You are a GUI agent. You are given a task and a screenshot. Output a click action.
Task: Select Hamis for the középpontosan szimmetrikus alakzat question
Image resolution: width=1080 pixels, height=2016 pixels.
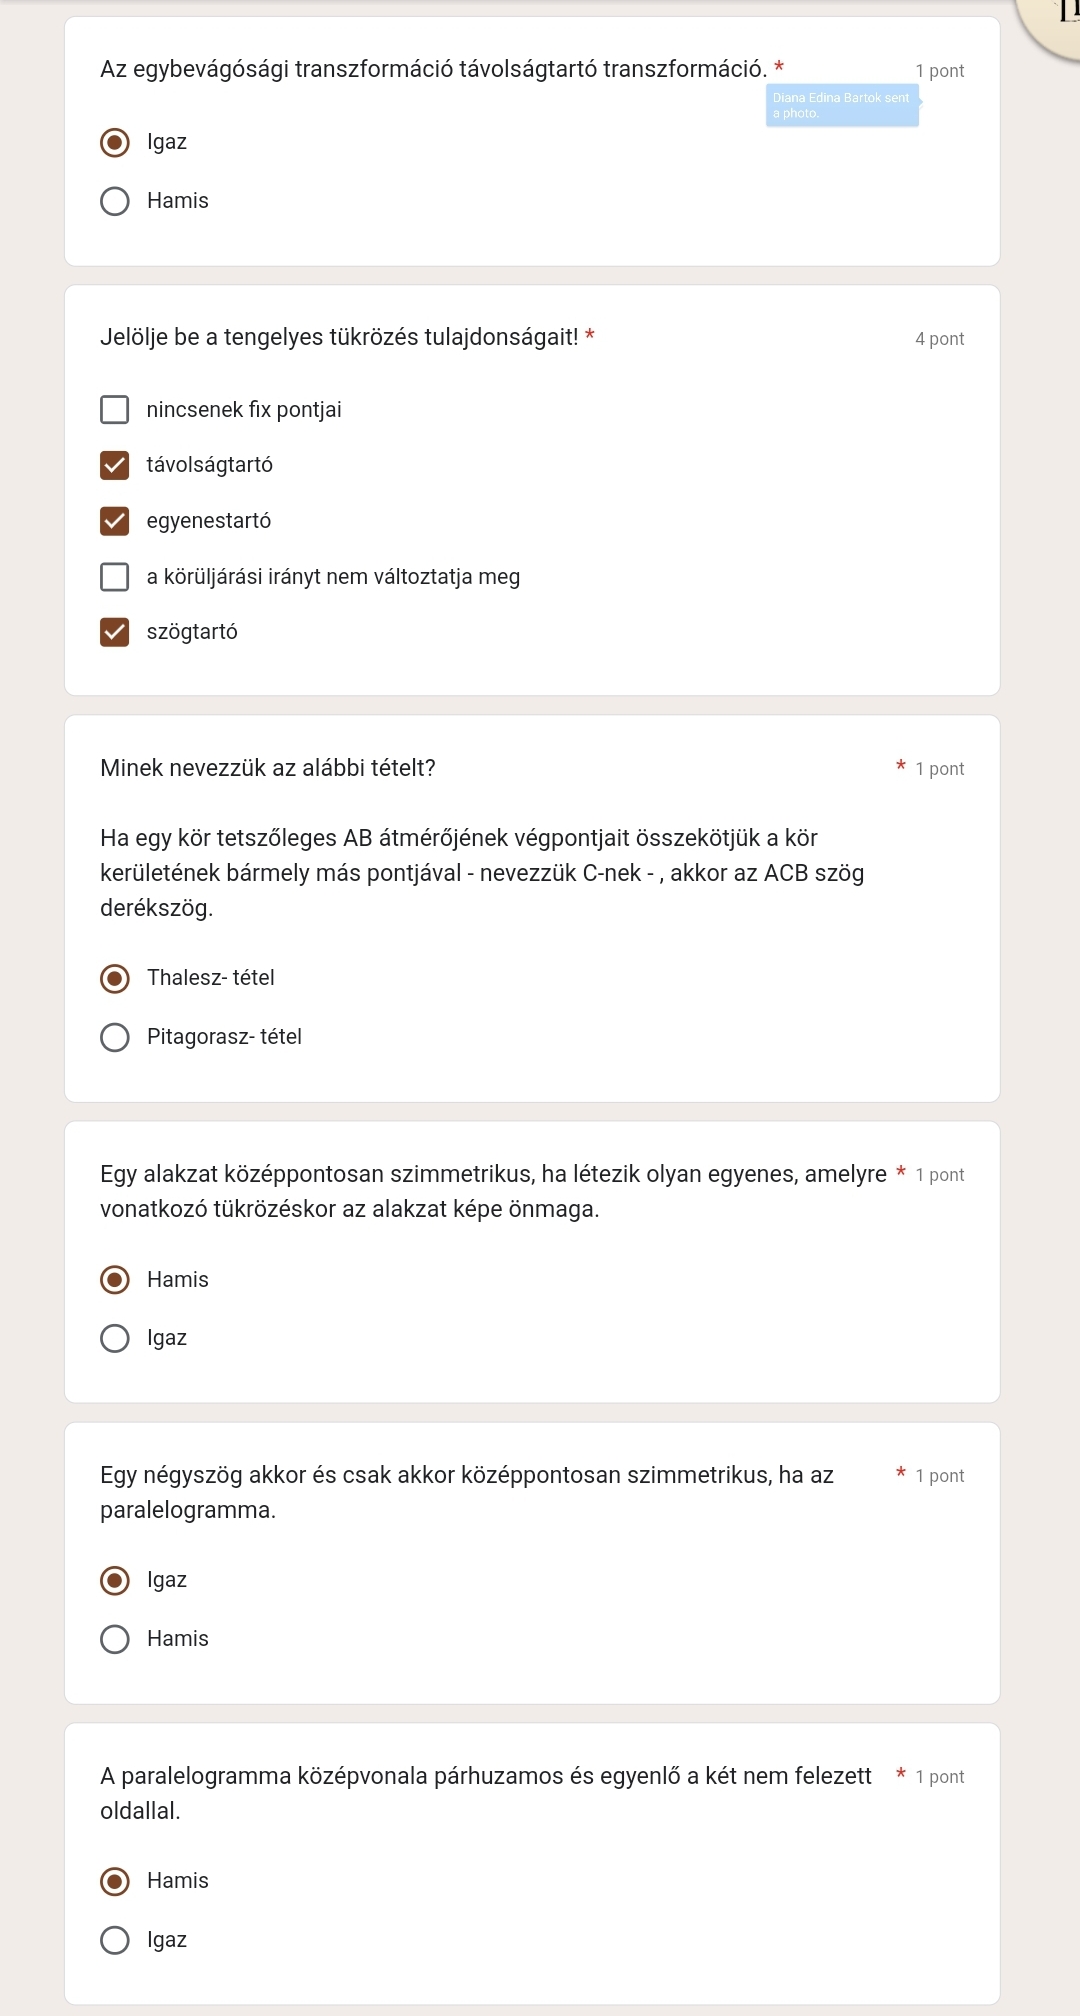click(x=115, y=1280)
